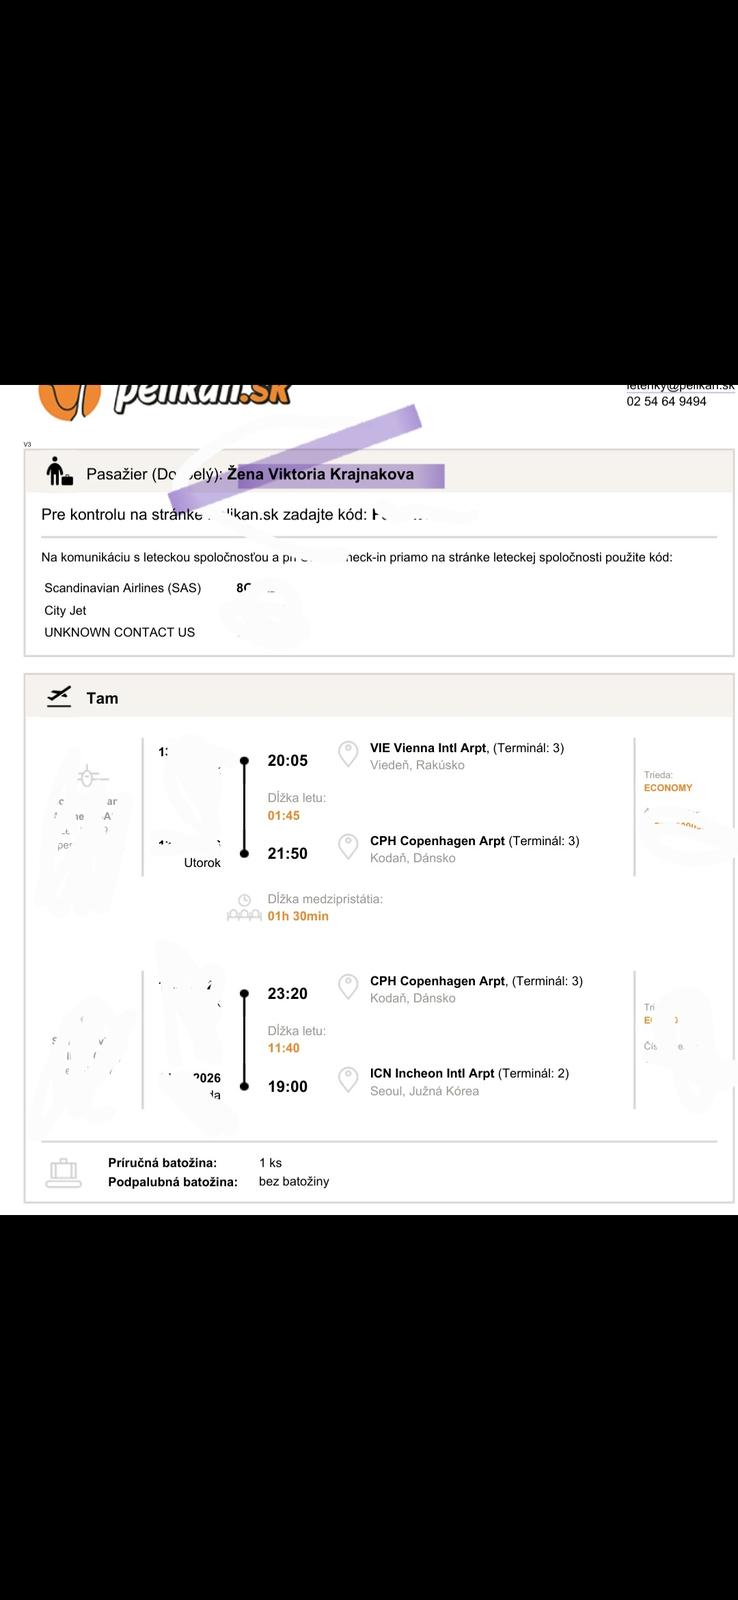Click UNKNOWN CONTACT US text
This screenshot has height=1600, width=738.
tap(119, 632)
